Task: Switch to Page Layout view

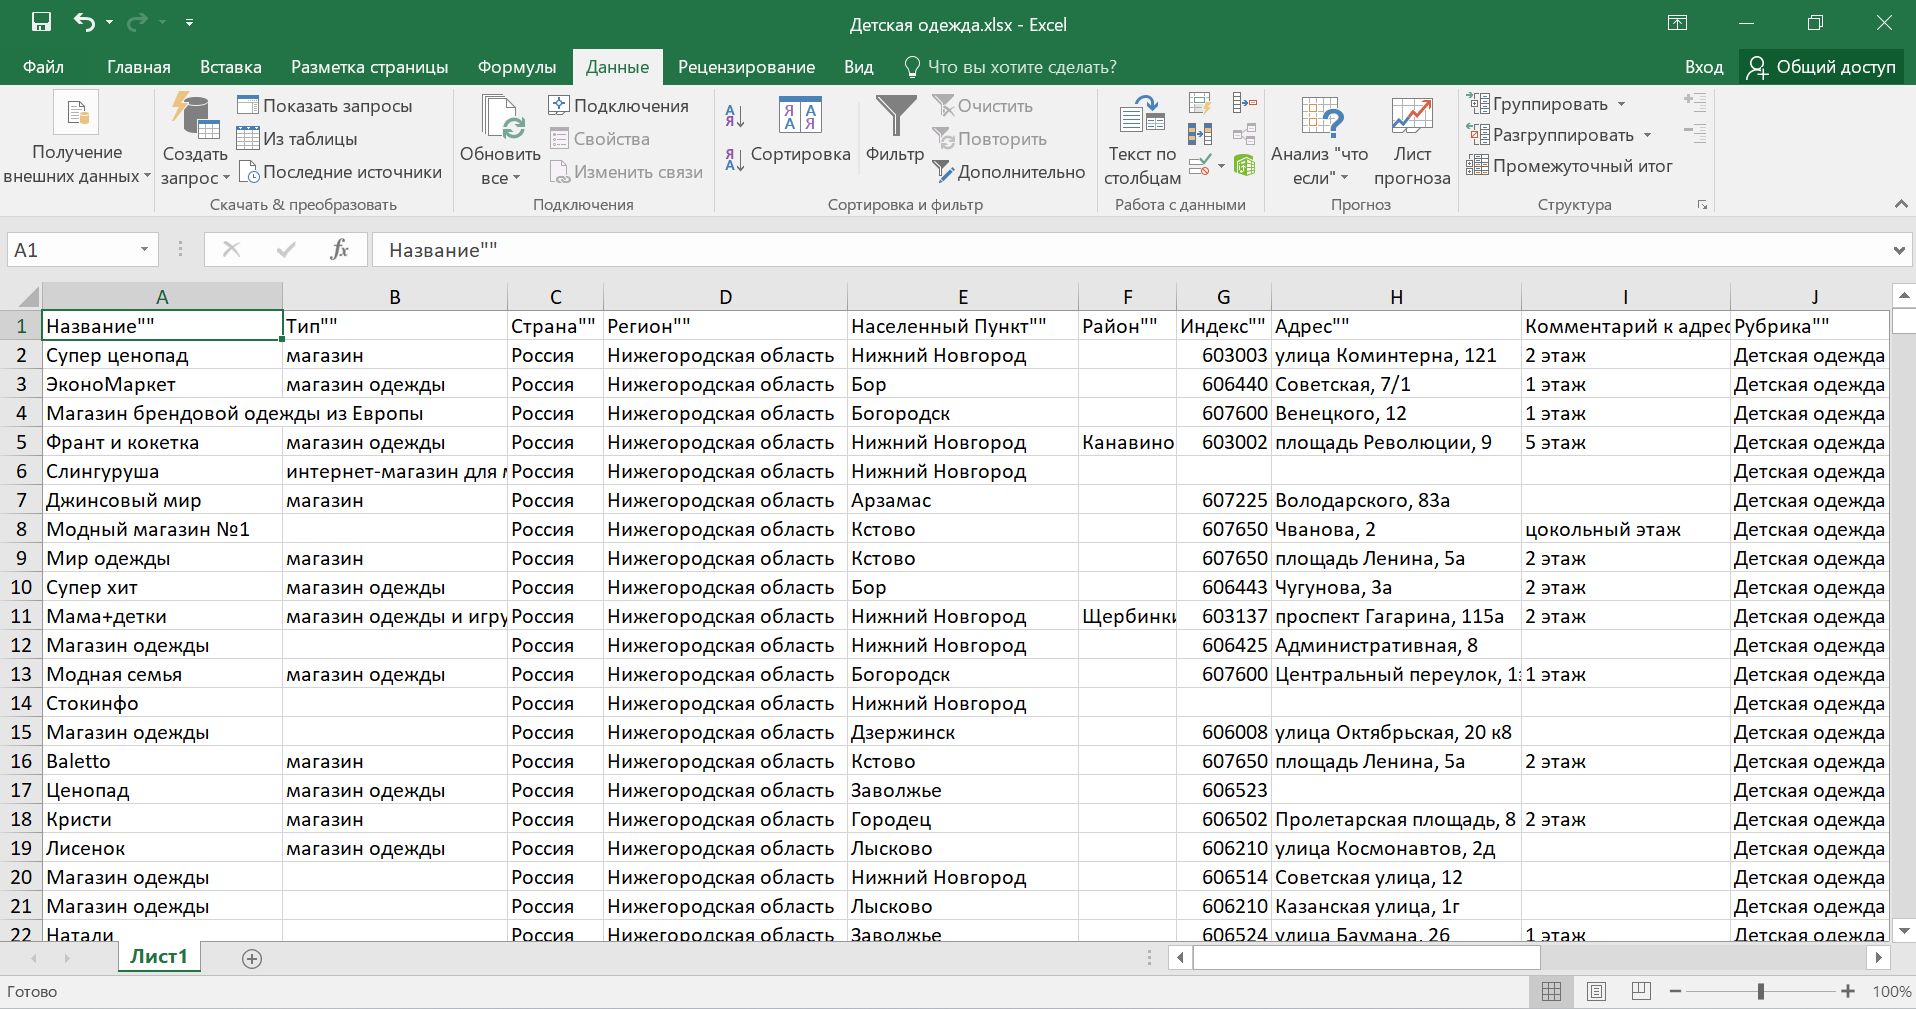Action: tap(1597, 991)
